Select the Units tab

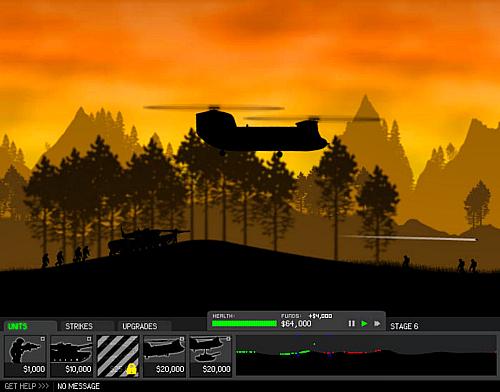pyautogui.click(x=17, y=326)
